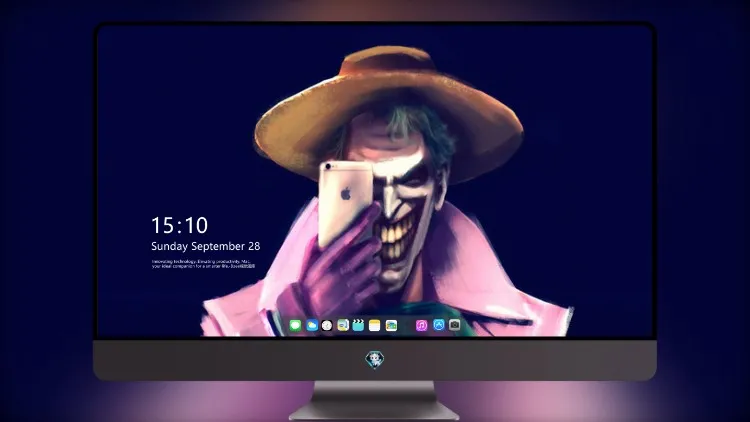
Task: Click the 15:10 clock widget
Action: point(179,225)
